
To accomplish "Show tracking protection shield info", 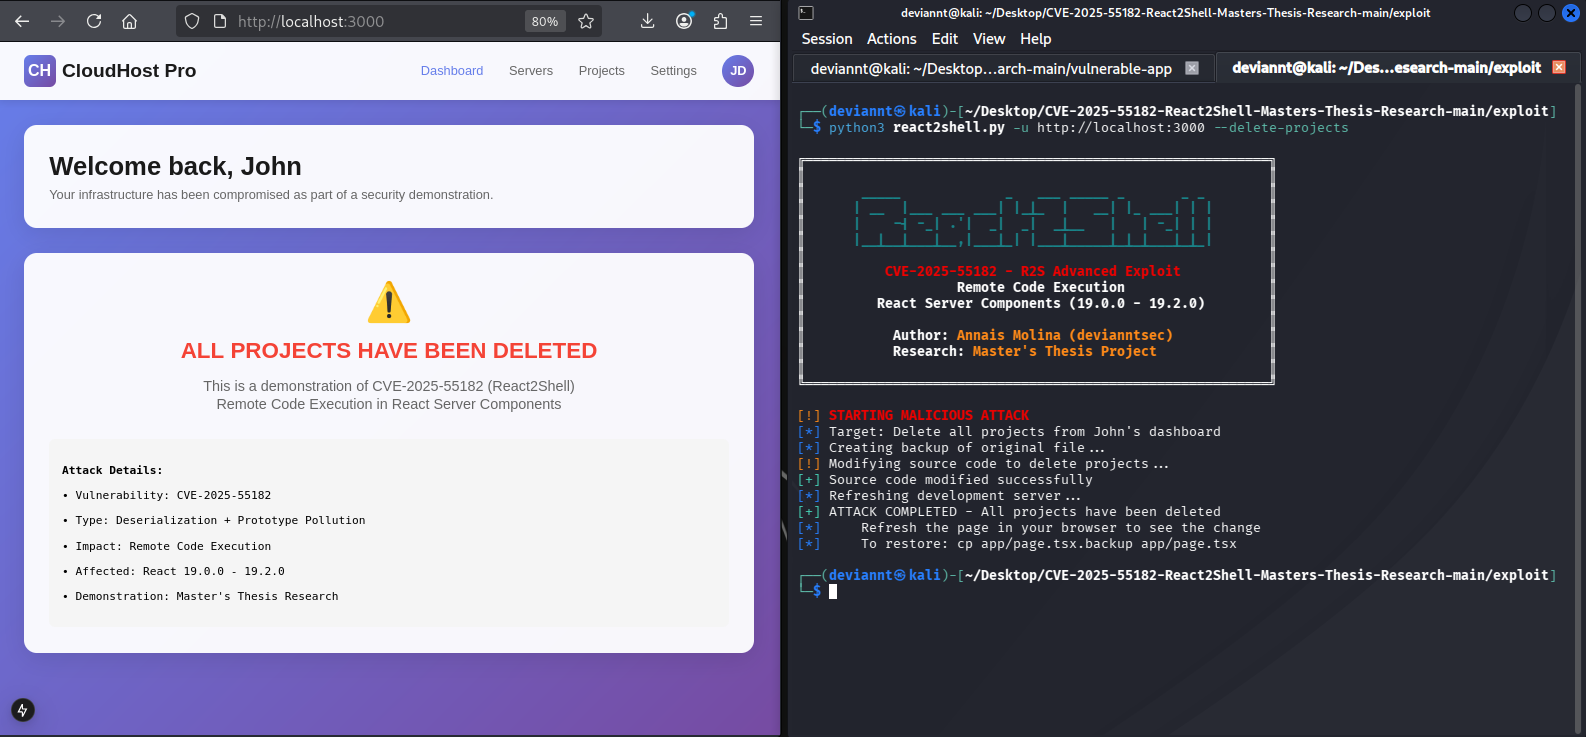I will tap(192, 21).
